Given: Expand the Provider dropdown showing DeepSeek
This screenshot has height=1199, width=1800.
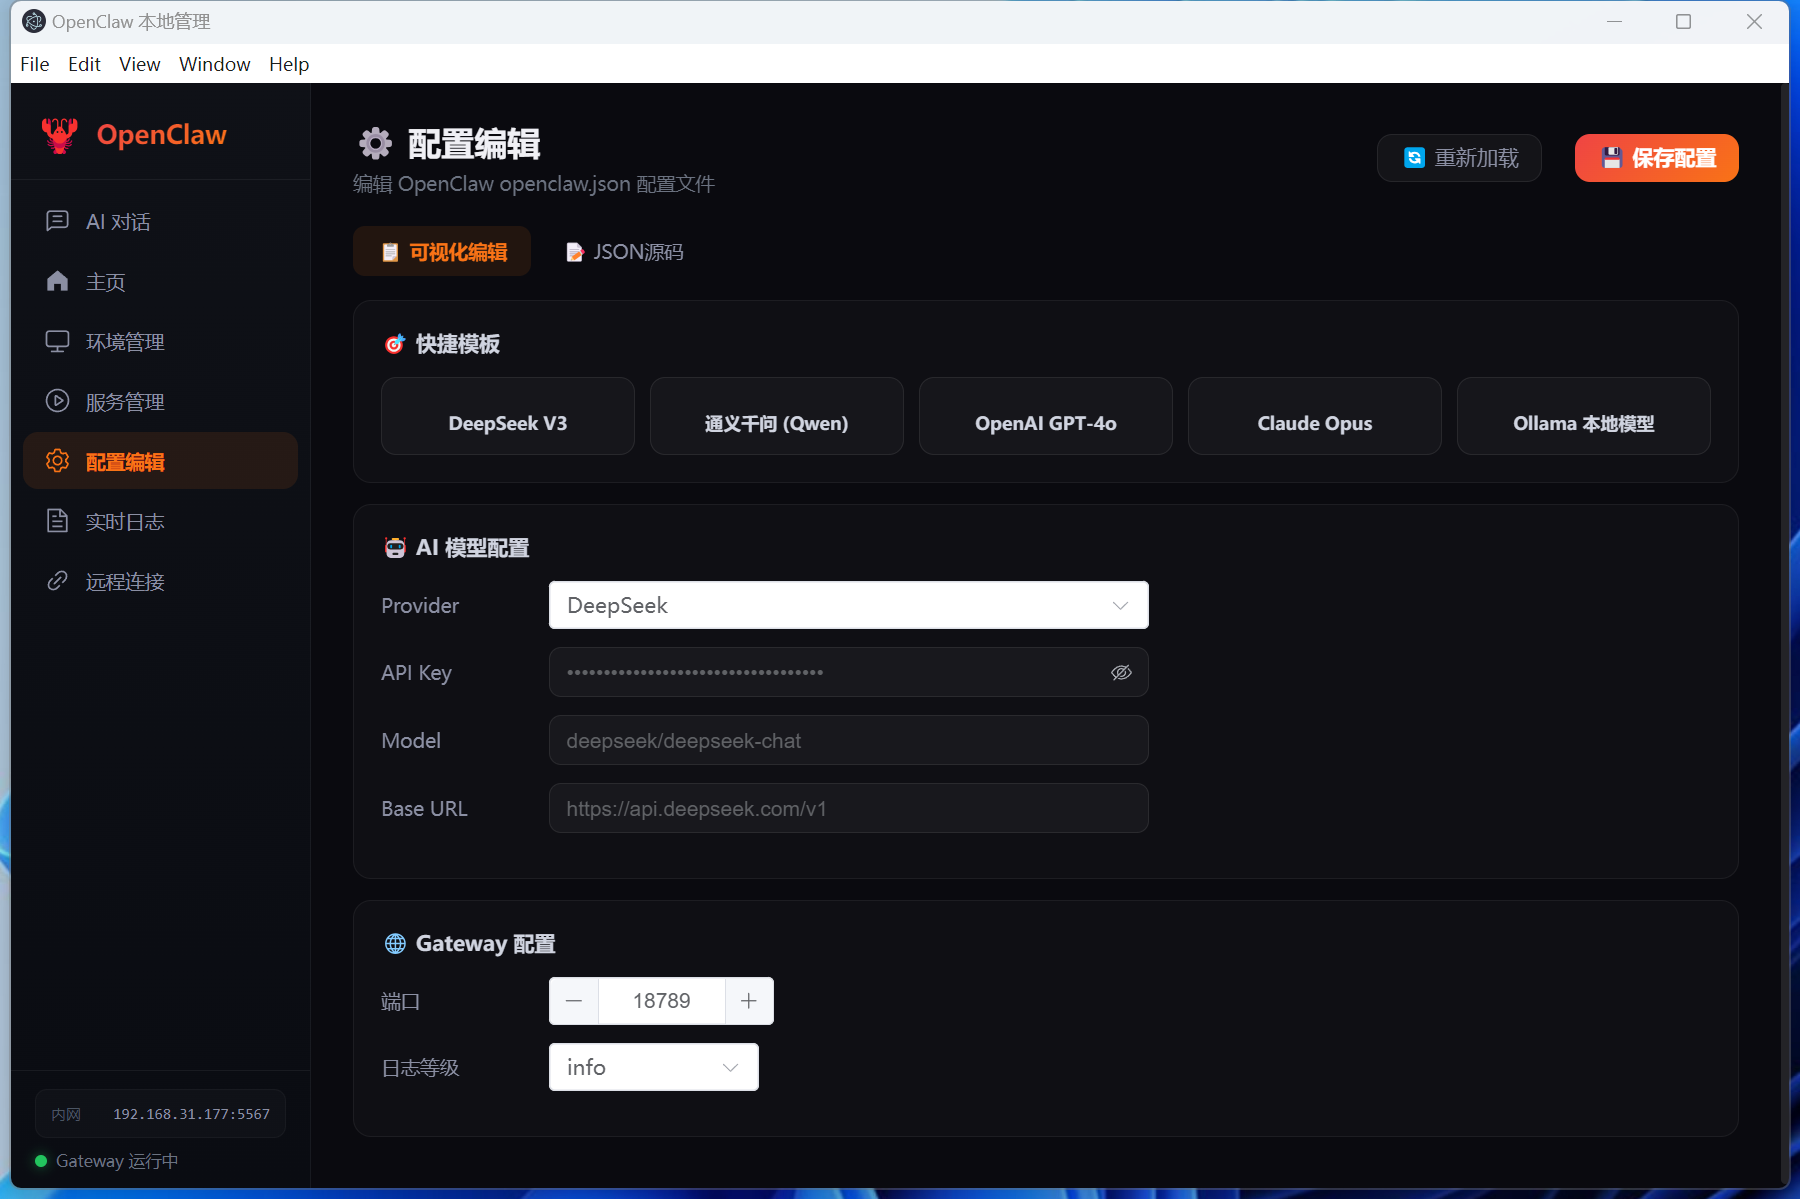Looking at the screenshot, I should [848, 605].
